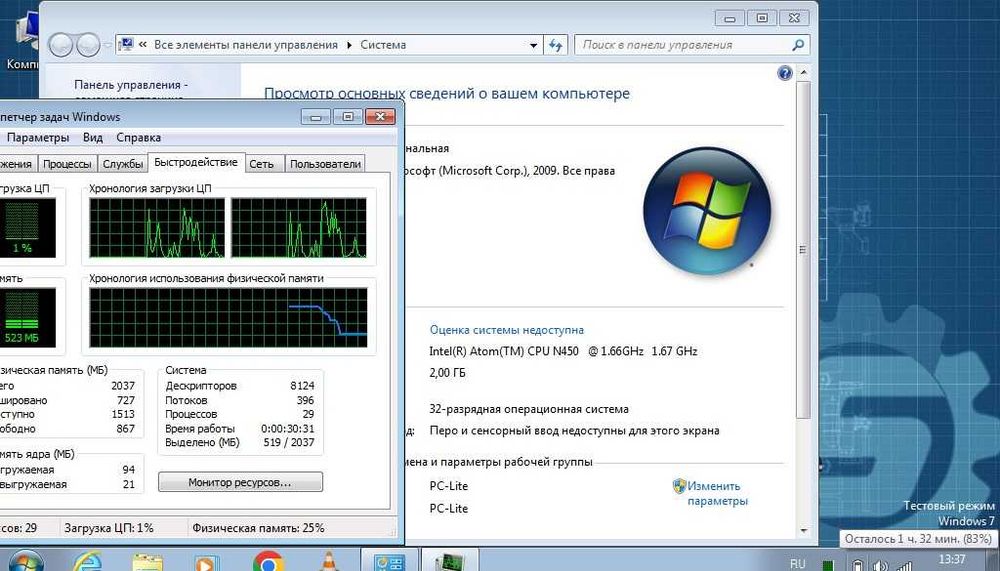The width and height of the screenshot is (1000, 571).
Task: Open the Параметры menu in Task Manager
Action: (x=38, y=137)
